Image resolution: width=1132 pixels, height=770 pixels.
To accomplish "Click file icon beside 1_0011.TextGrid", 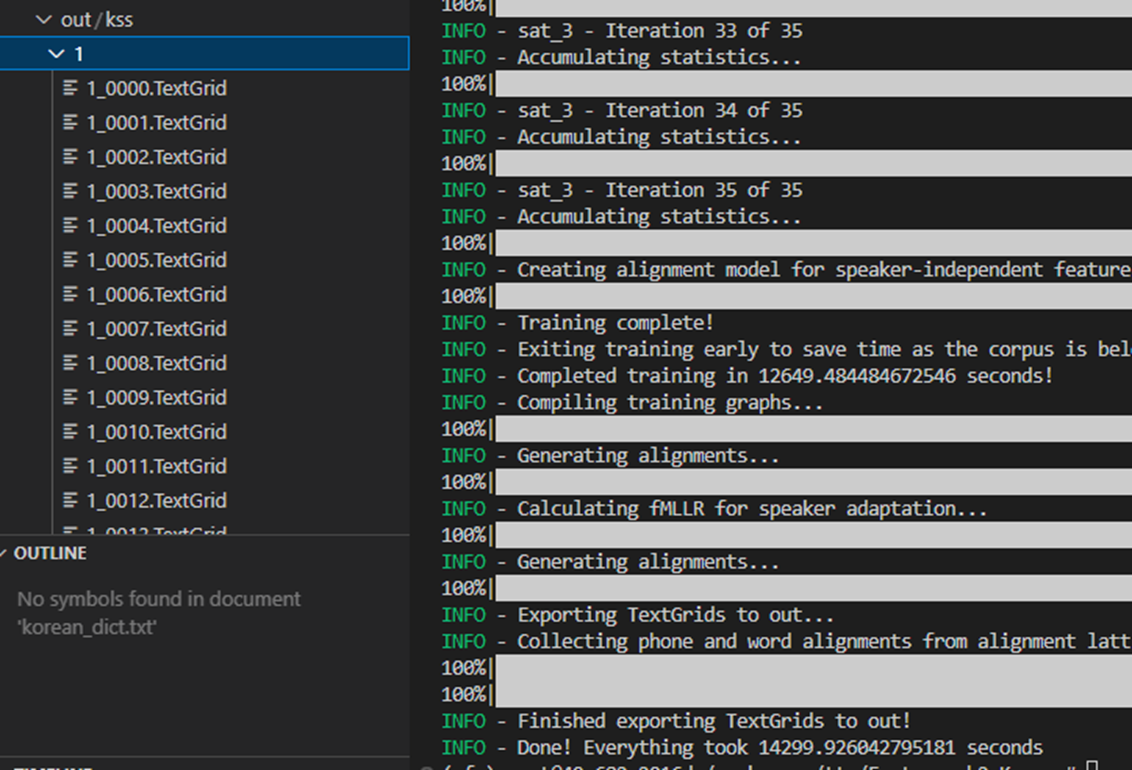I will tap(70, 466).
